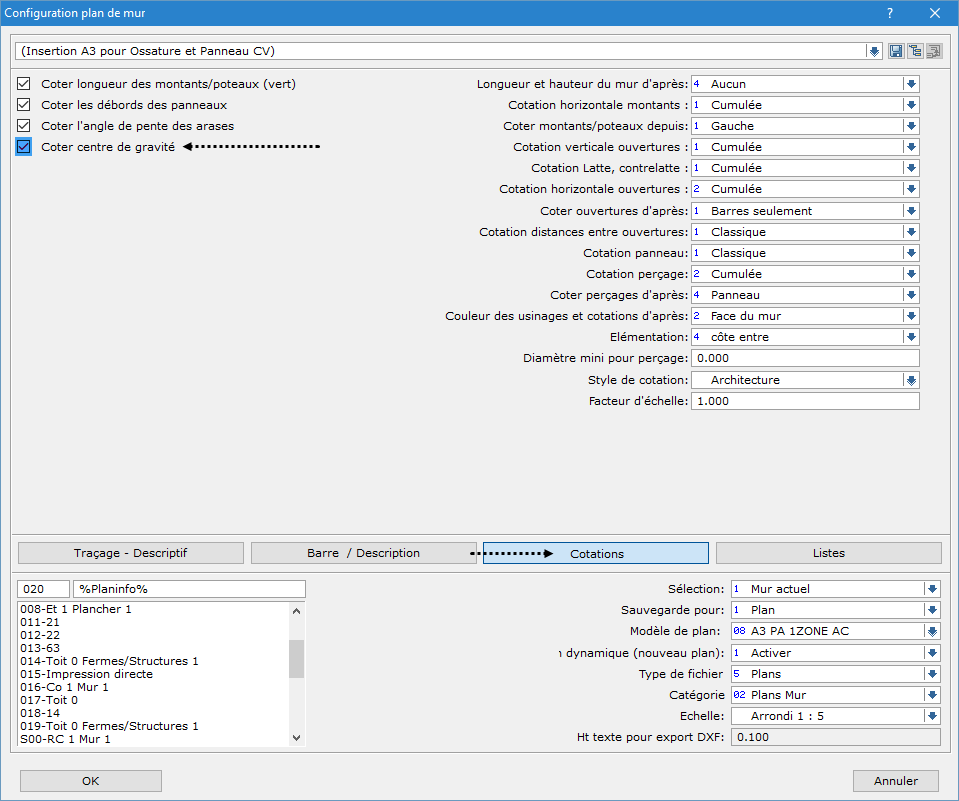The width and height of the screenshot is (959, 801).
Task: Click the Facteur d'échelle input field
Action: click(x=804, y=401)
